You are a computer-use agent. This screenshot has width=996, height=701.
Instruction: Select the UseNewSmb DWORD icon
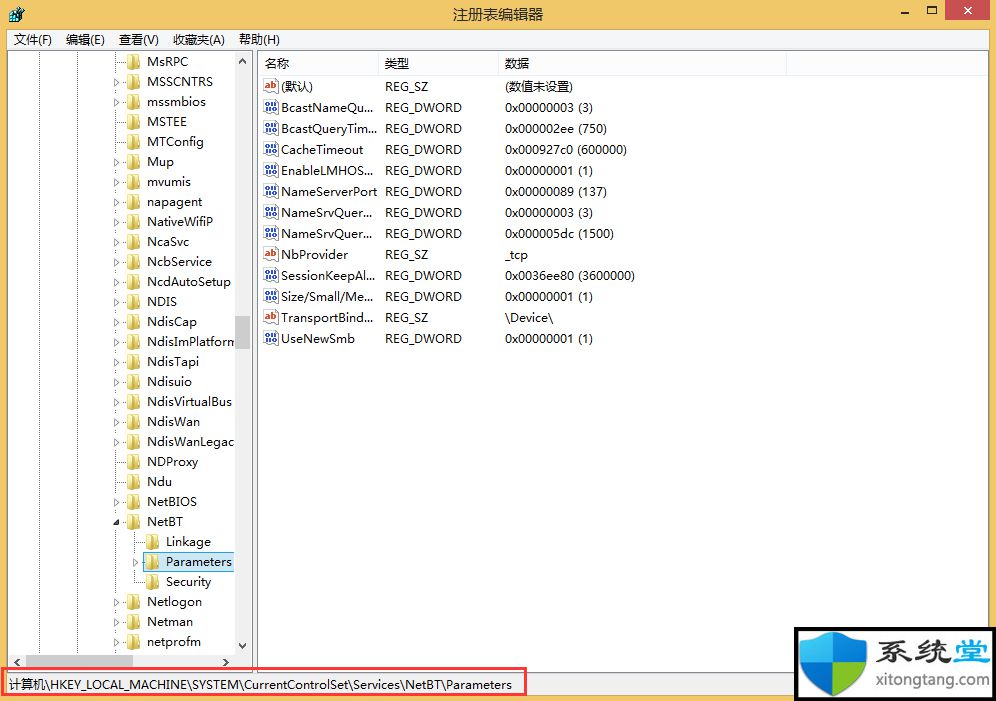tap(271, 337)
